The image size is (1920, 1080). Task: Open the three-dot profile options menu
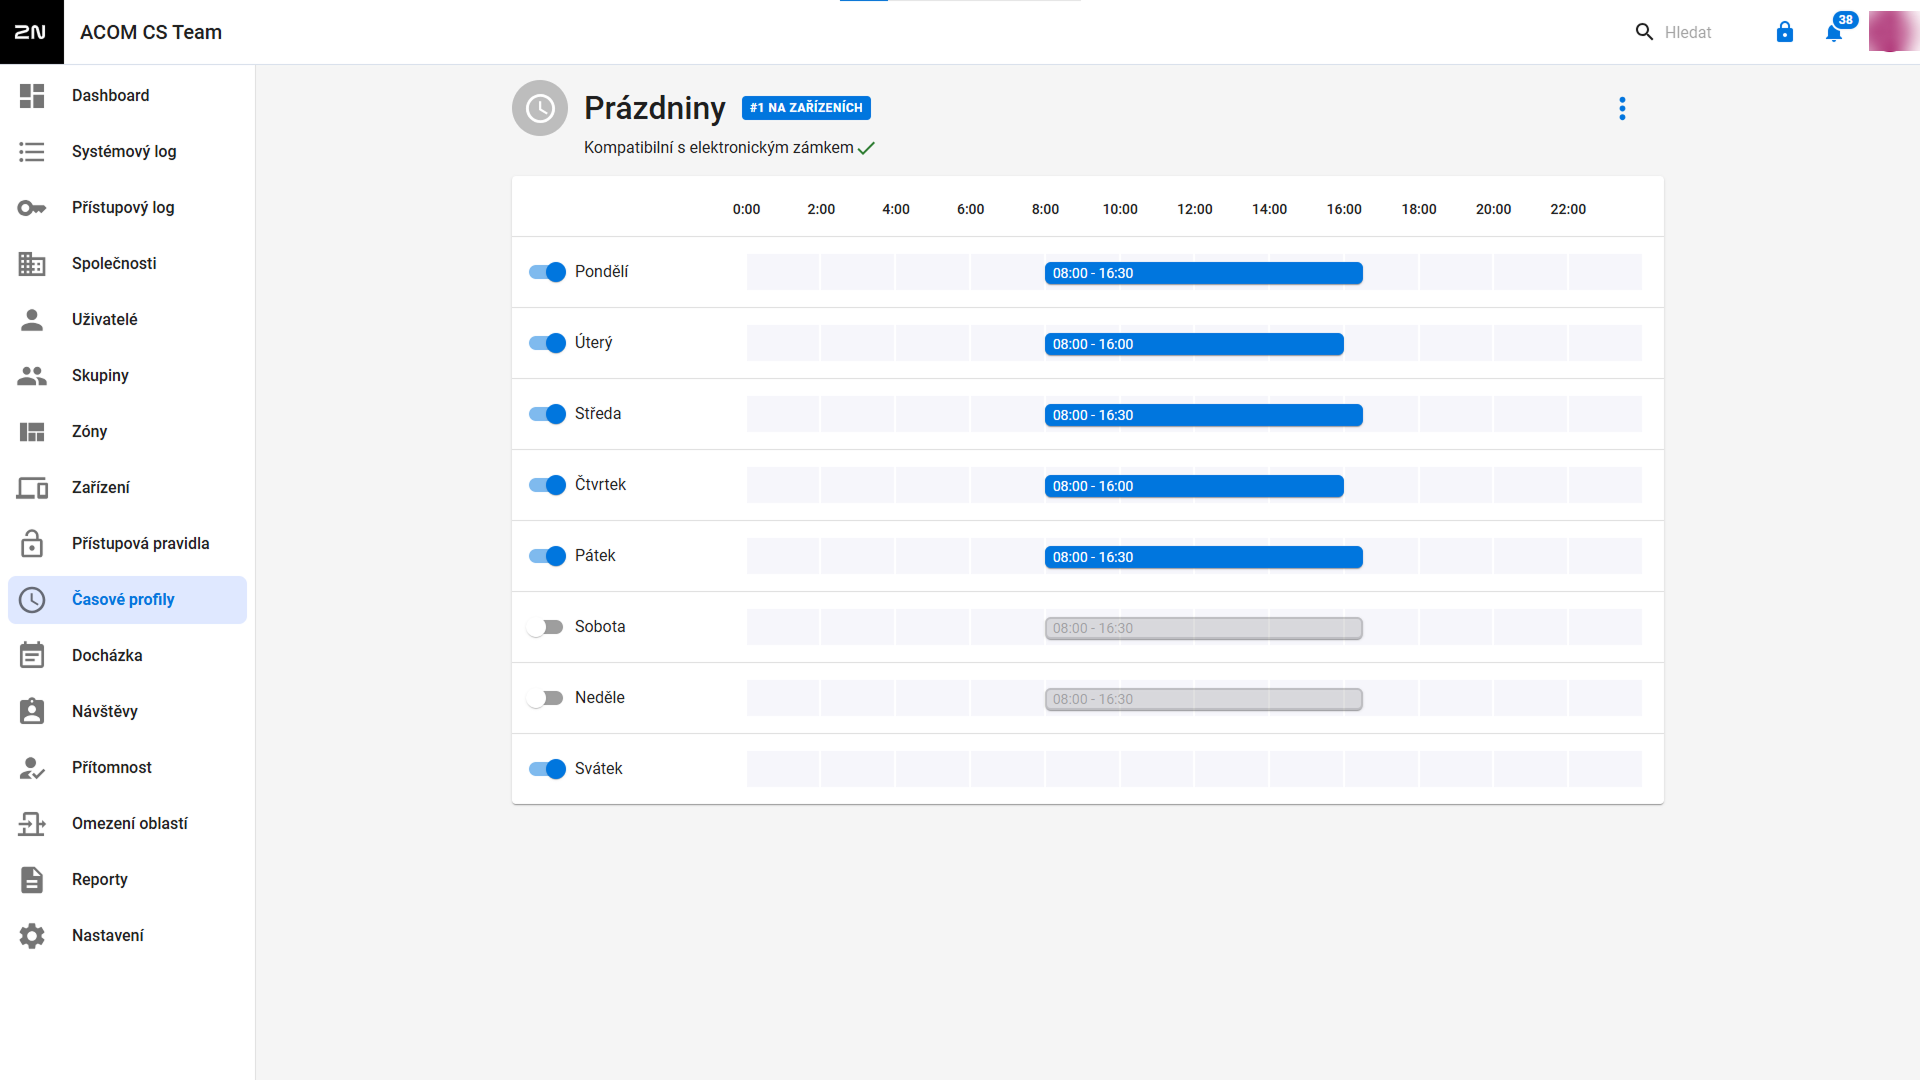(x=1622, y=108)
